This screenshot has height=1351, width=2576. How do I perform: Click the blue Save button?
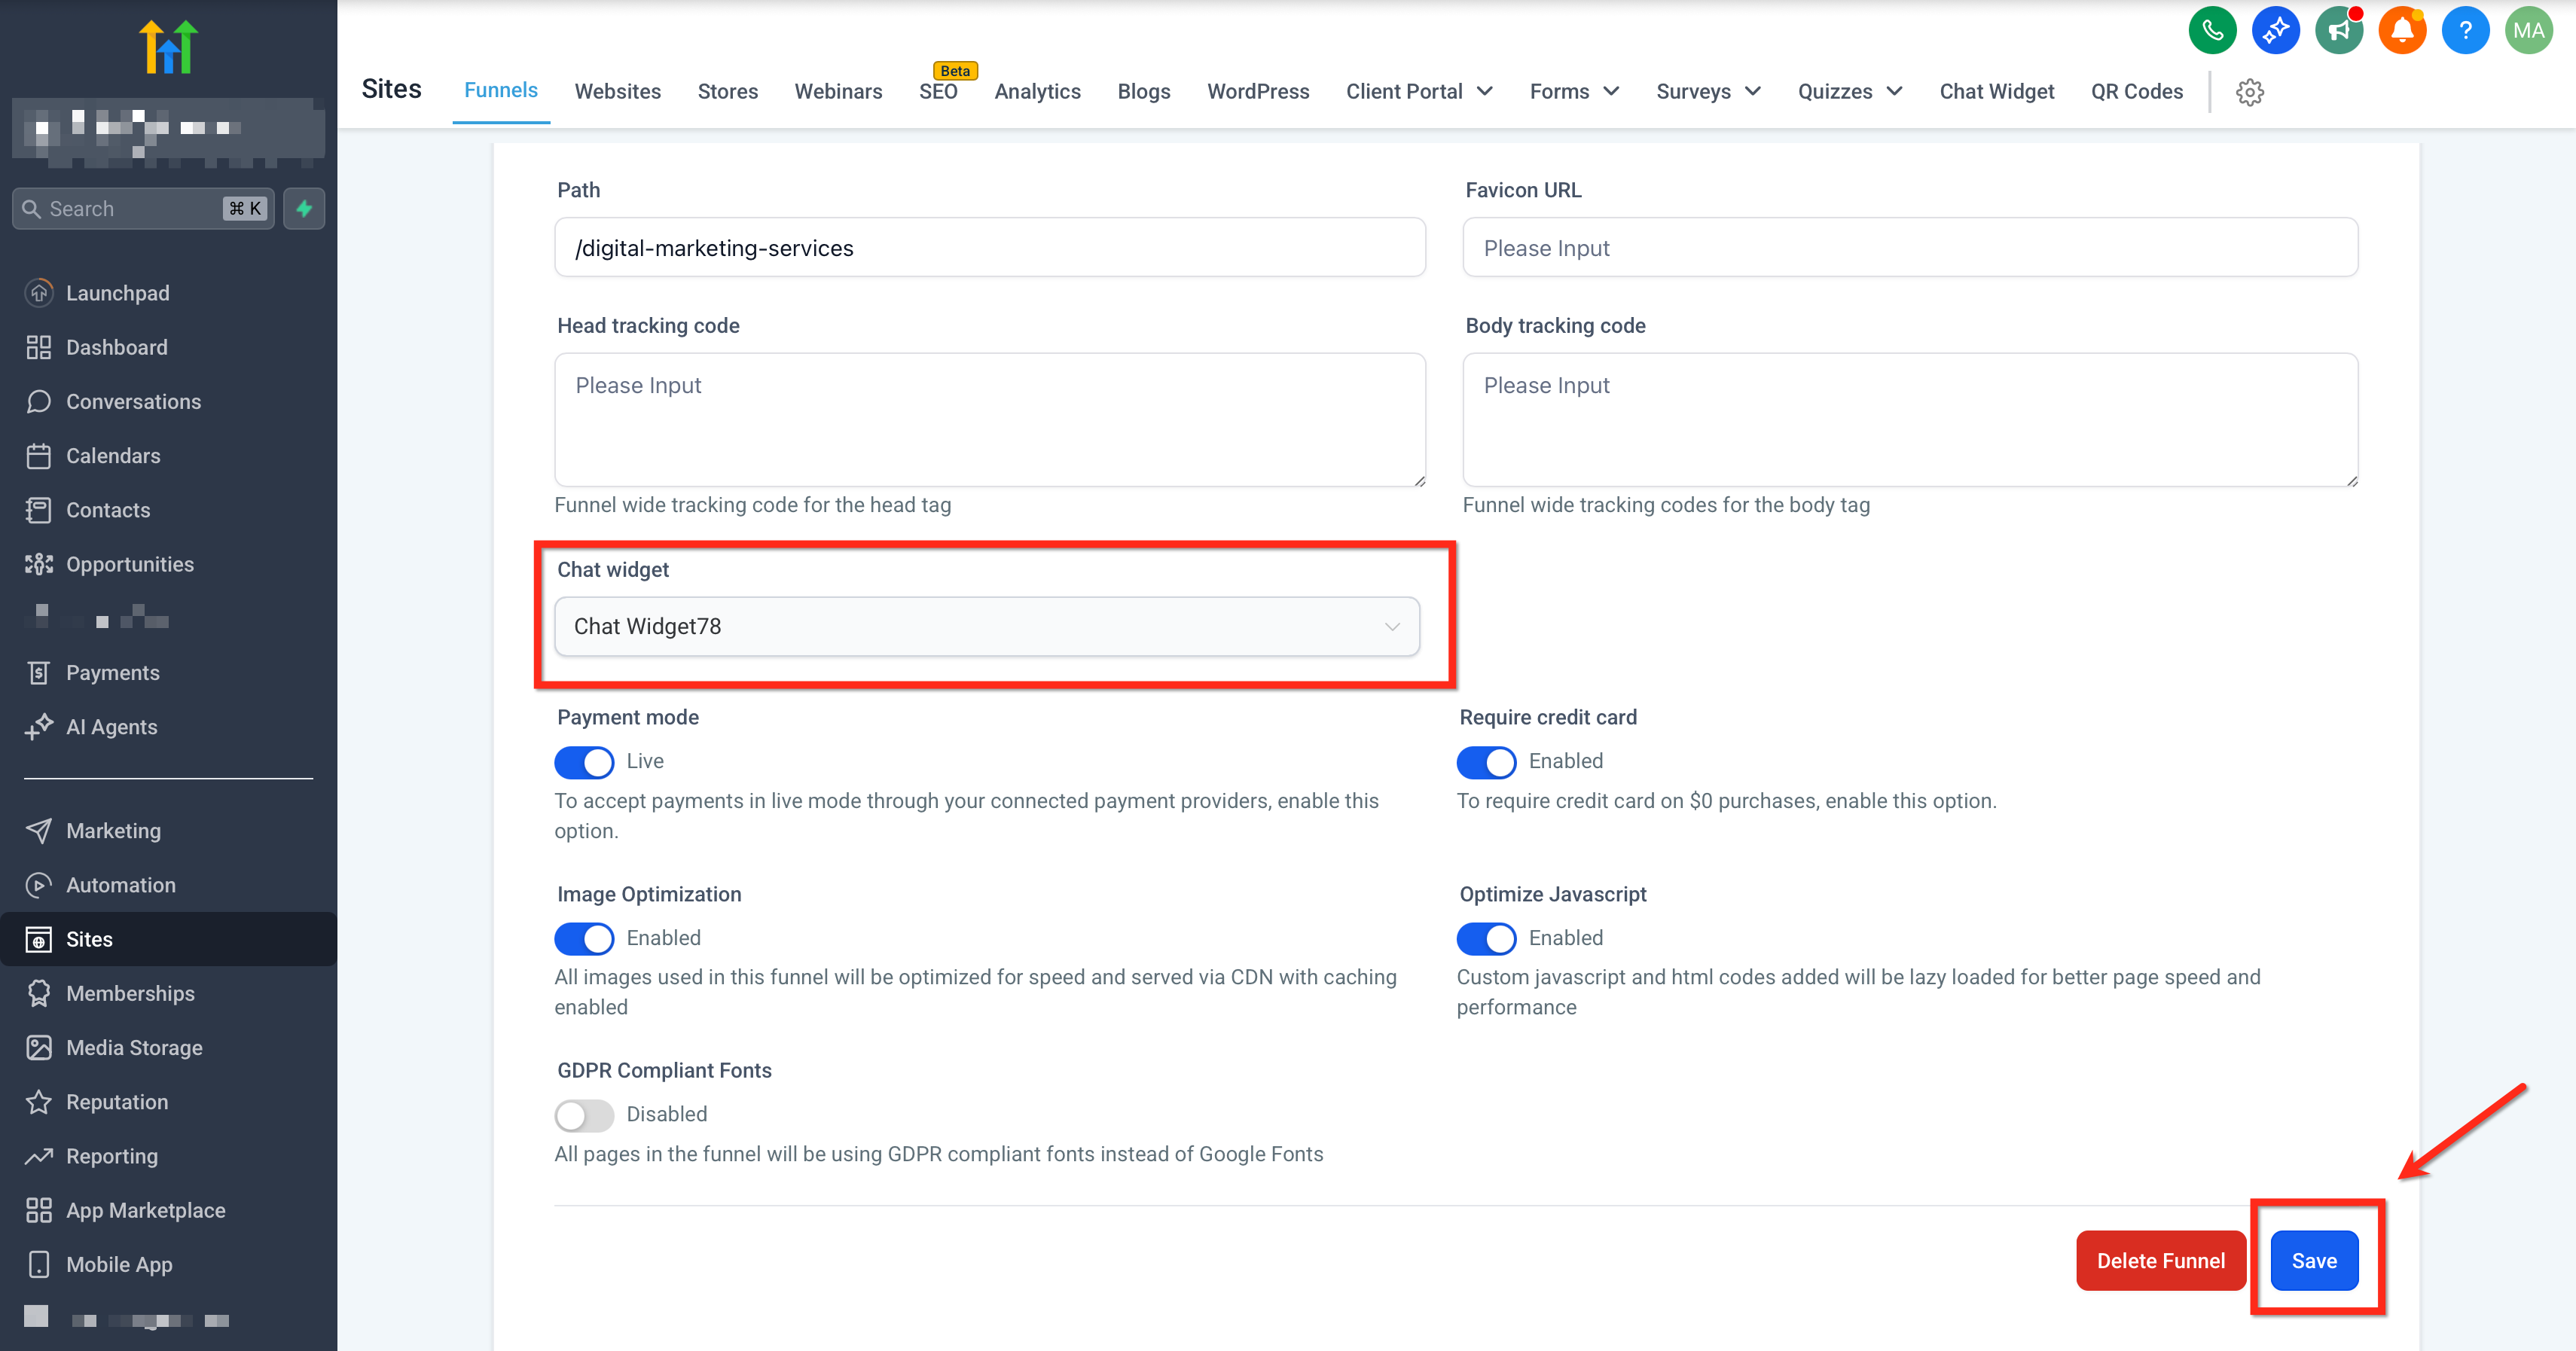click(x=2314, y=1261)
